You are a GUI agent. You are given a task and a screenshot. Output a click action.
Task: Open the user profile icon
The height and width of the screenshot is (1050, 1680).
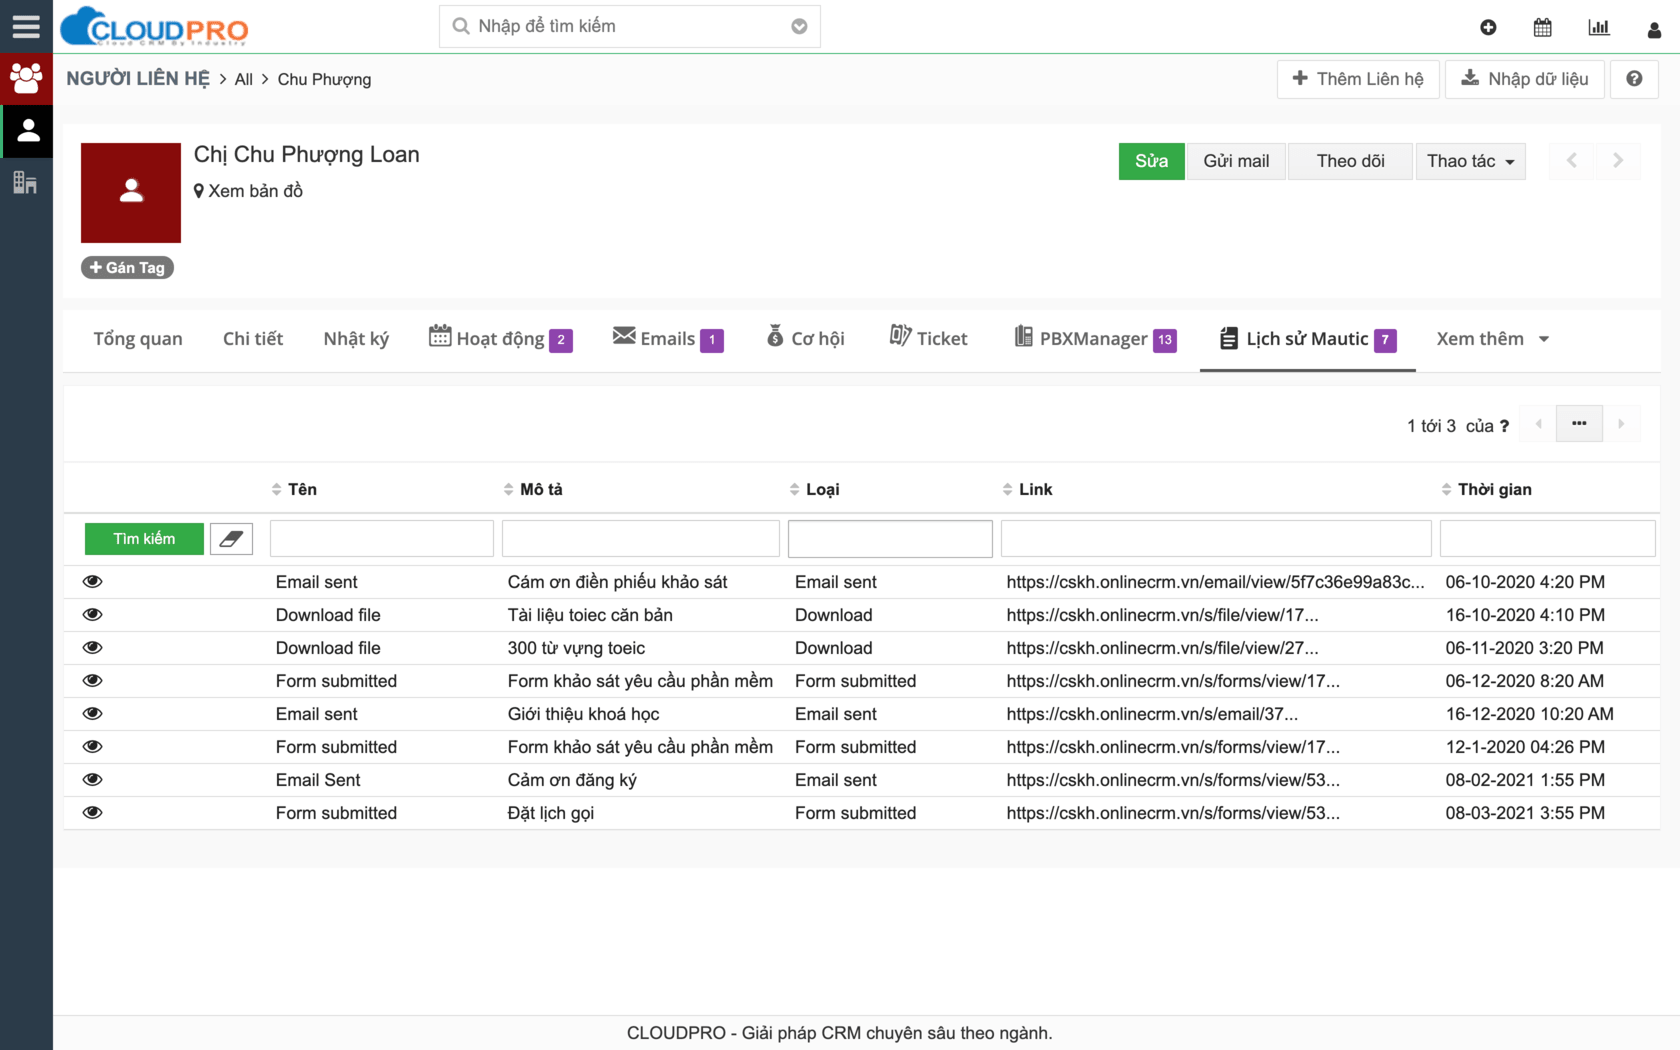1654,30
